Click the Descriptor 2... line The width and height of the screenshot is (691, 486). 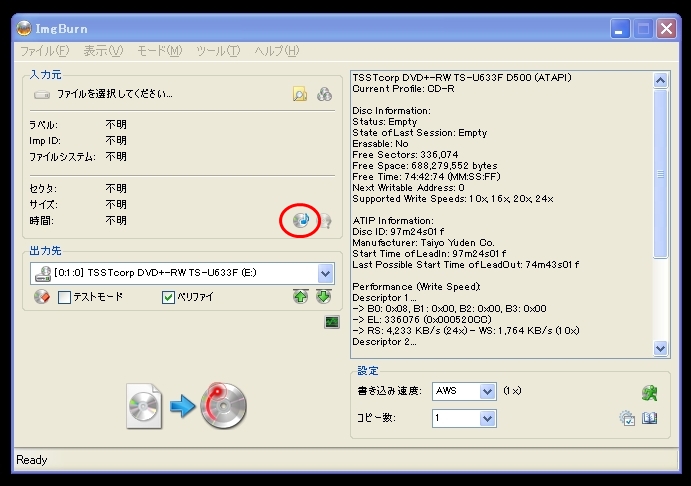[x=384, y=341]
